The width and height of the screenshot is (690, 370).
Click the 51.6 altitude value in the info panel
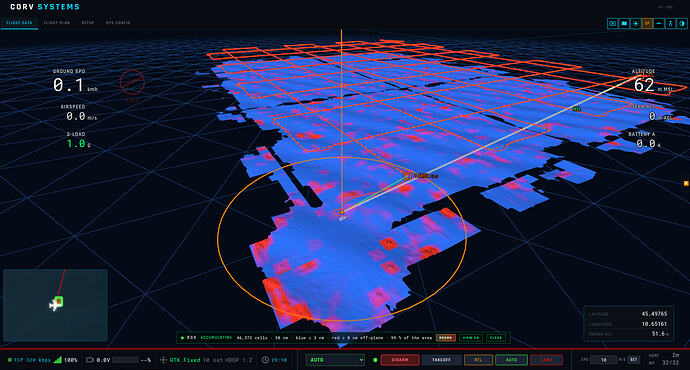(658, 334)
